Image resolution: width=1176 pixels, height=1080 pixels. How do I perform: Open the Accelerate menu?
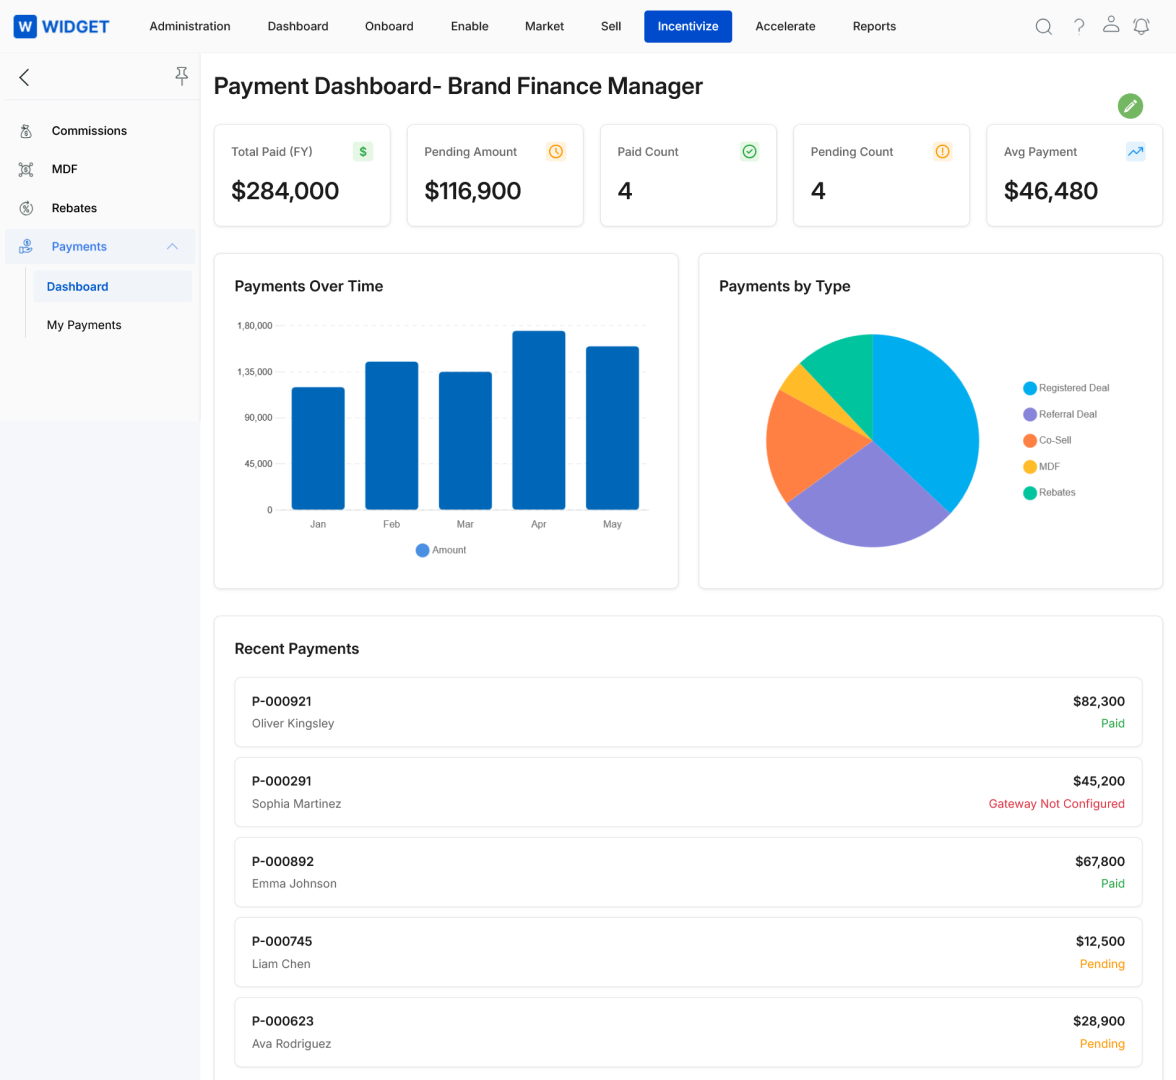point(784,26)
